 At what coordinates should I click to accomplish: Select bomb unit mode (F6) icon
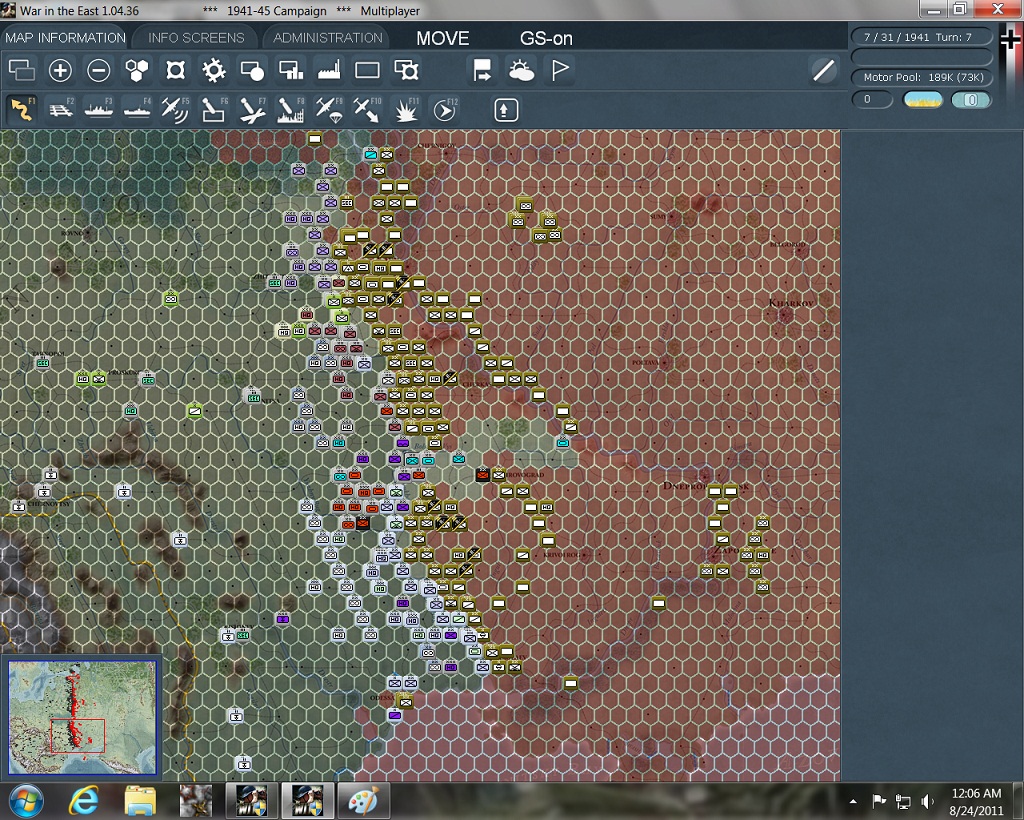click(x=214, y=110)
